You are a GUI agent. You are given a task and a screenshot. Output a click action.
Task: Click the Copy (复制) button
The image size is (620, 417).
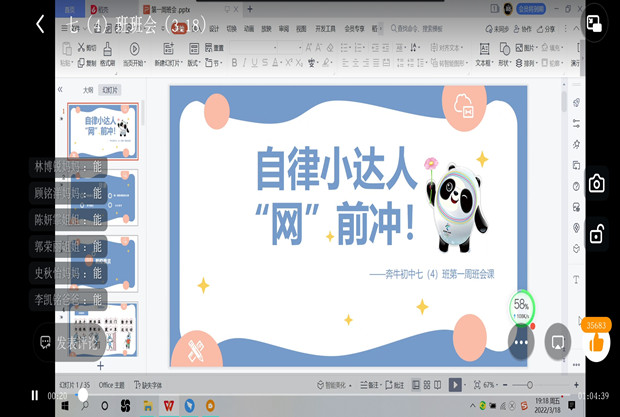tap(87, 63)
